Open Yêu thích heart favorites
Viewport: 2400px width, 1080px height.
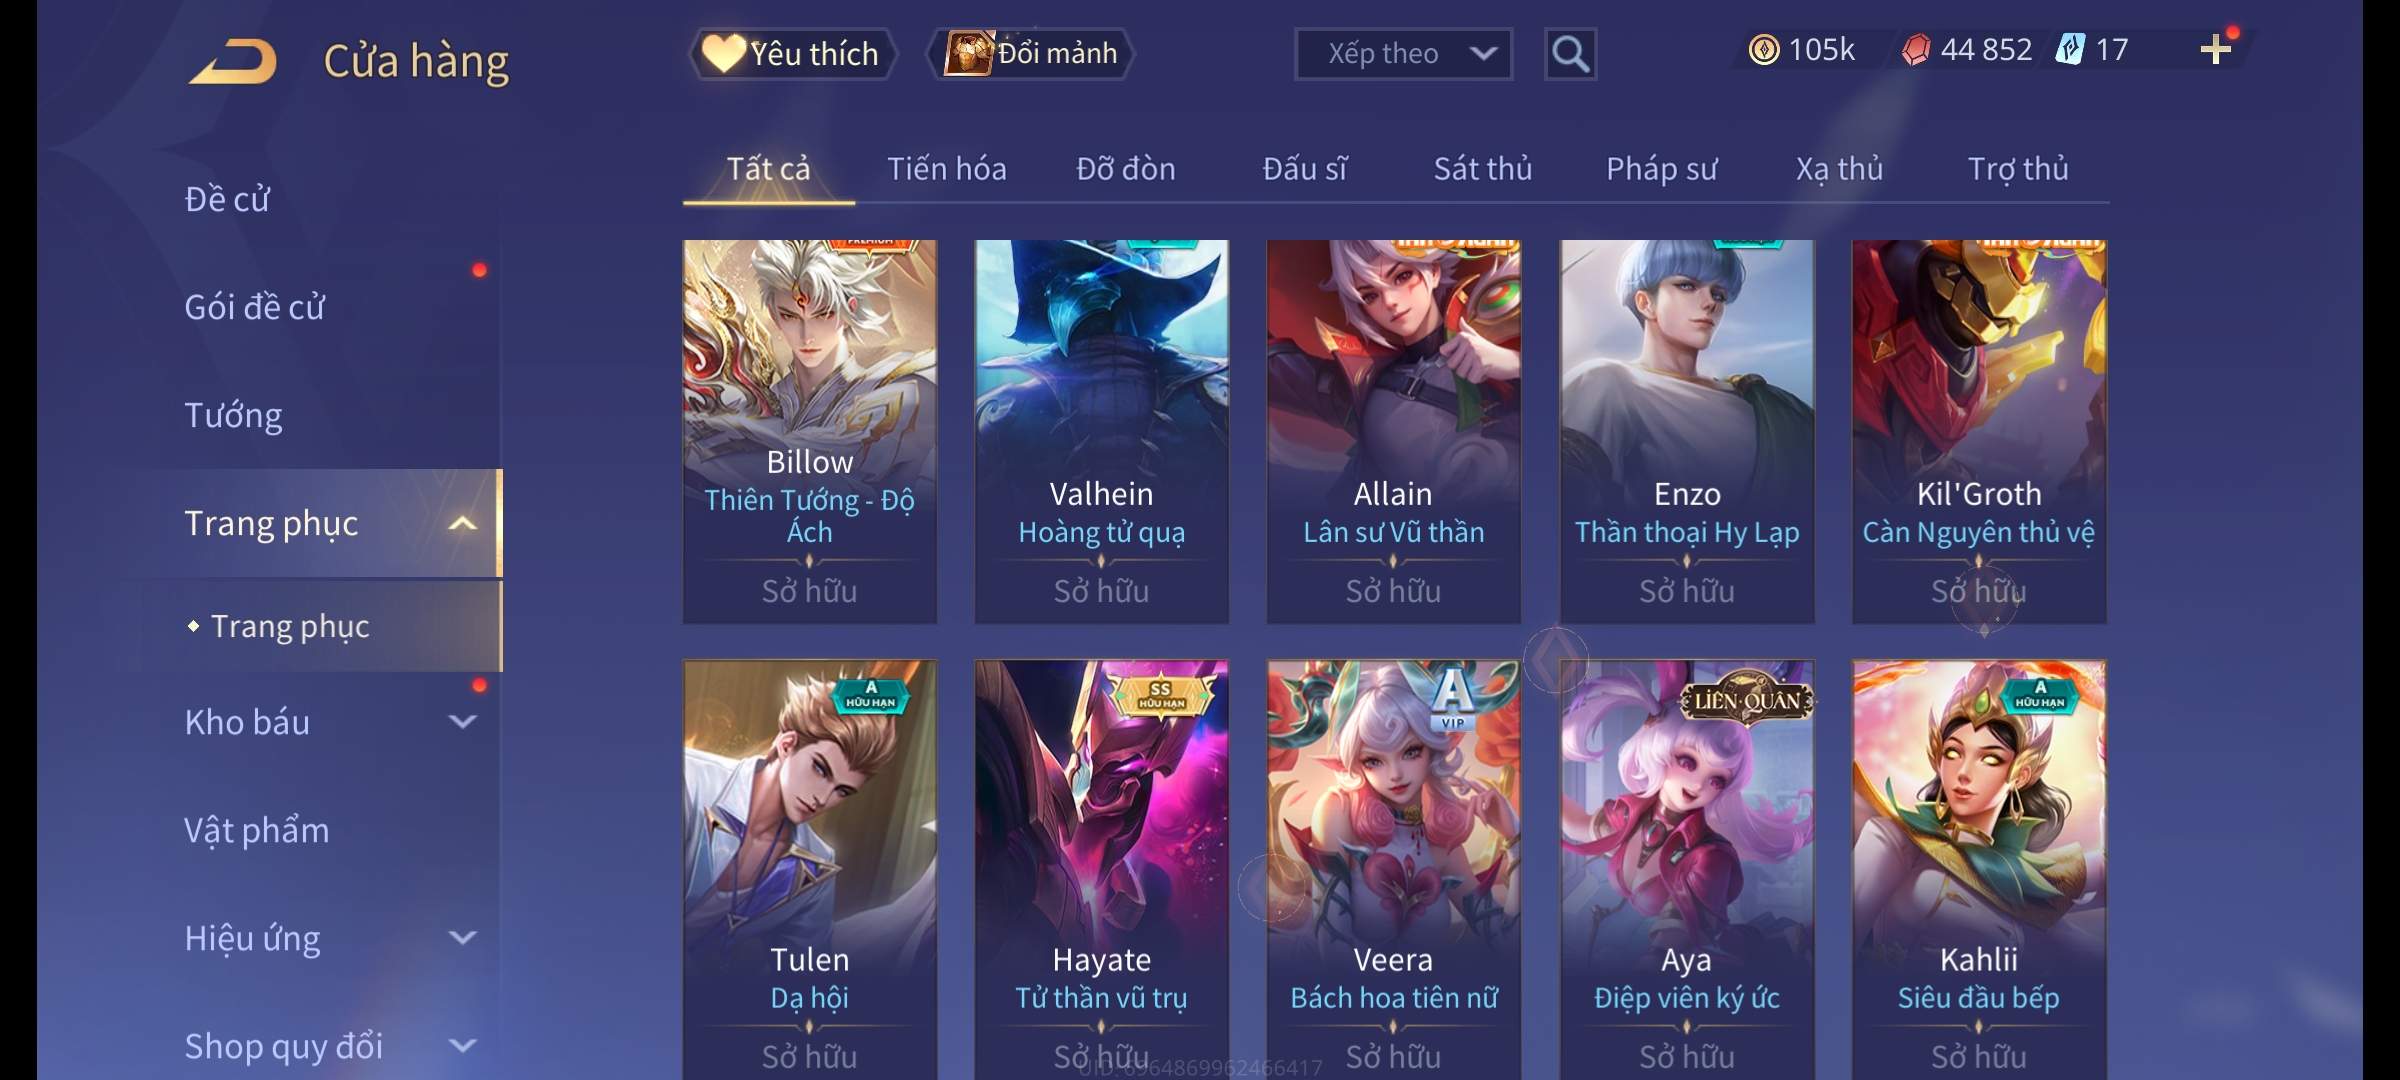coord(792,54)
